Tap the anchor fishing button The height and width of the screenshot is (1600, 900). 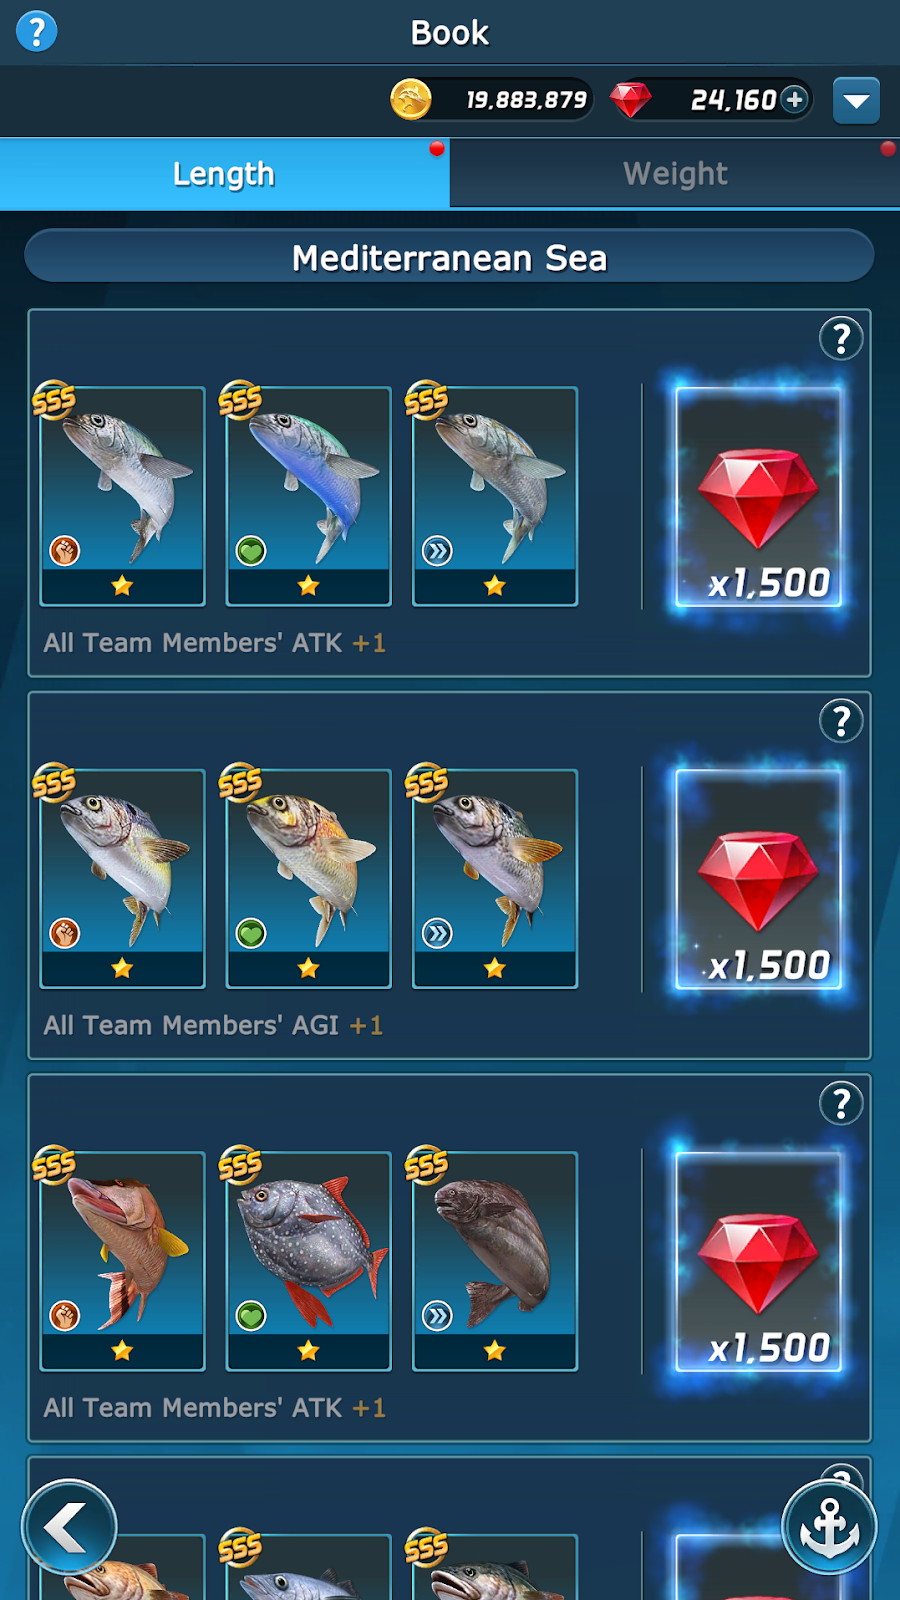[829, 1527]
